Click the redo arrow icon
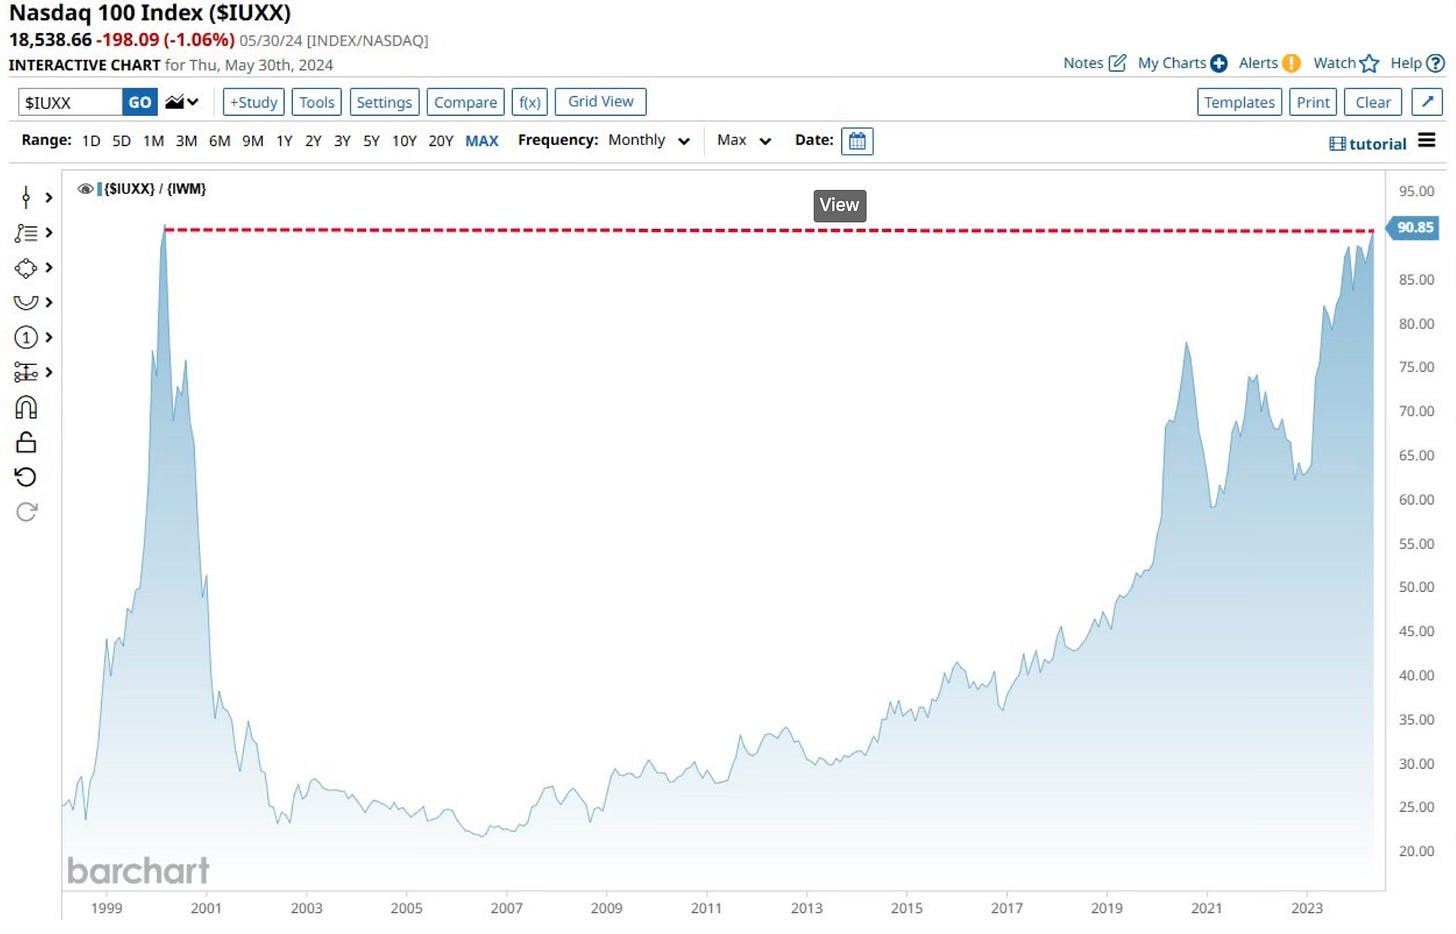The height and width of the screenshot is (934, 1456). coord(26,512)
